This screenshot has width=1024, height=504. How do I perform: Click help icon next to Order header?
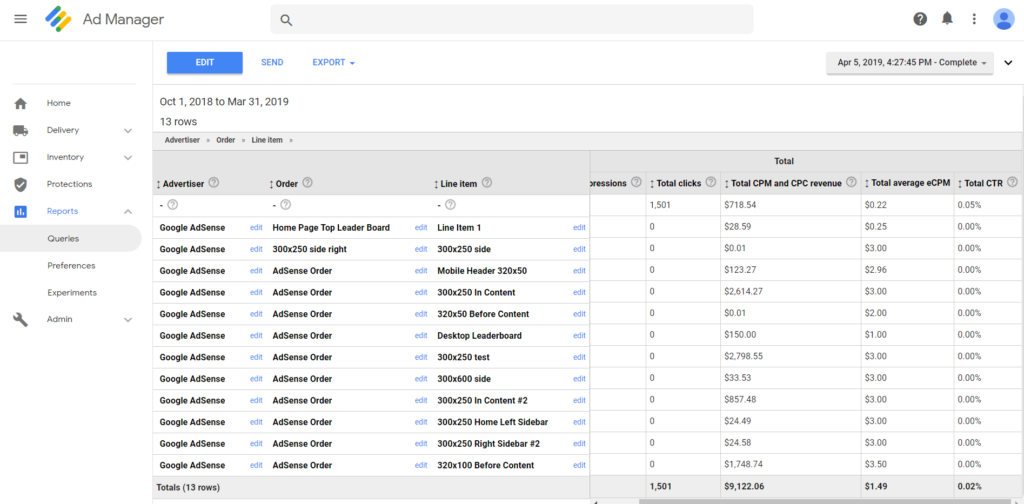tap(308, 183)
